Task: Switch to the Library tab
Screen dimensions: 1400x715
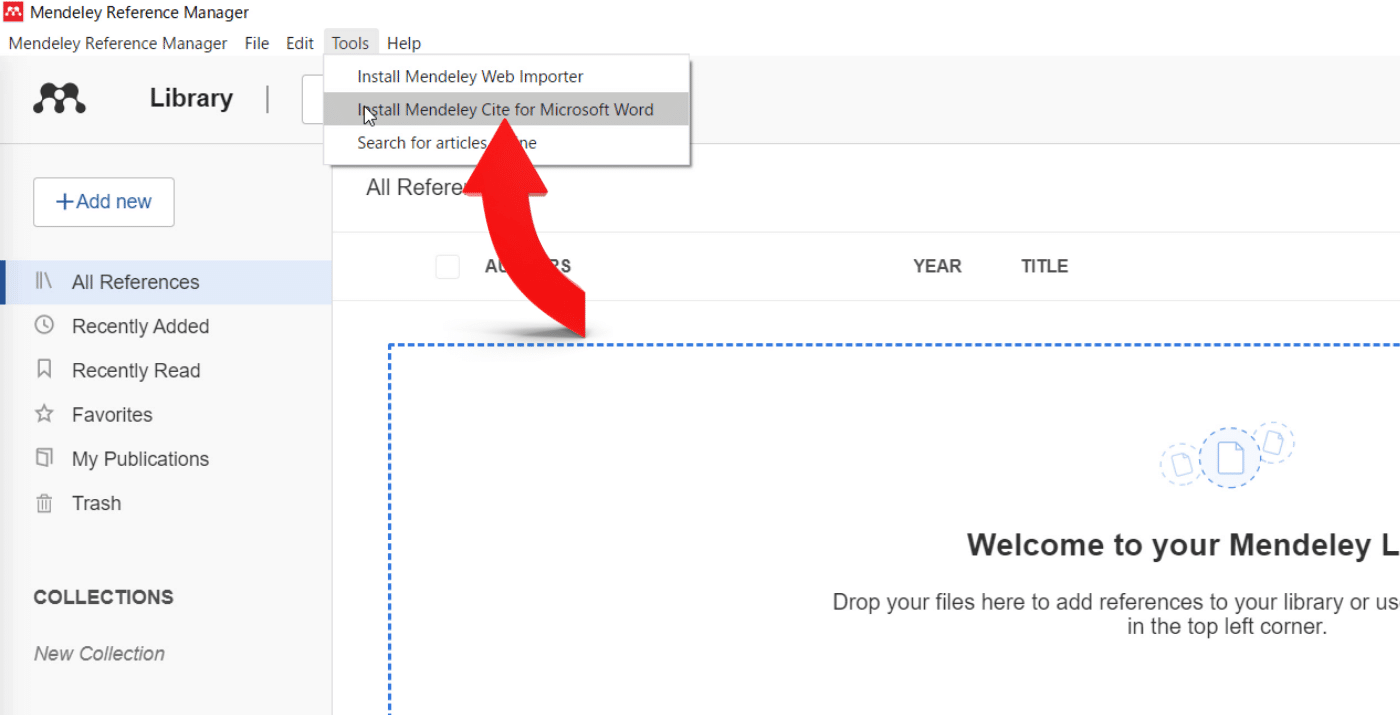Action: 191,98
